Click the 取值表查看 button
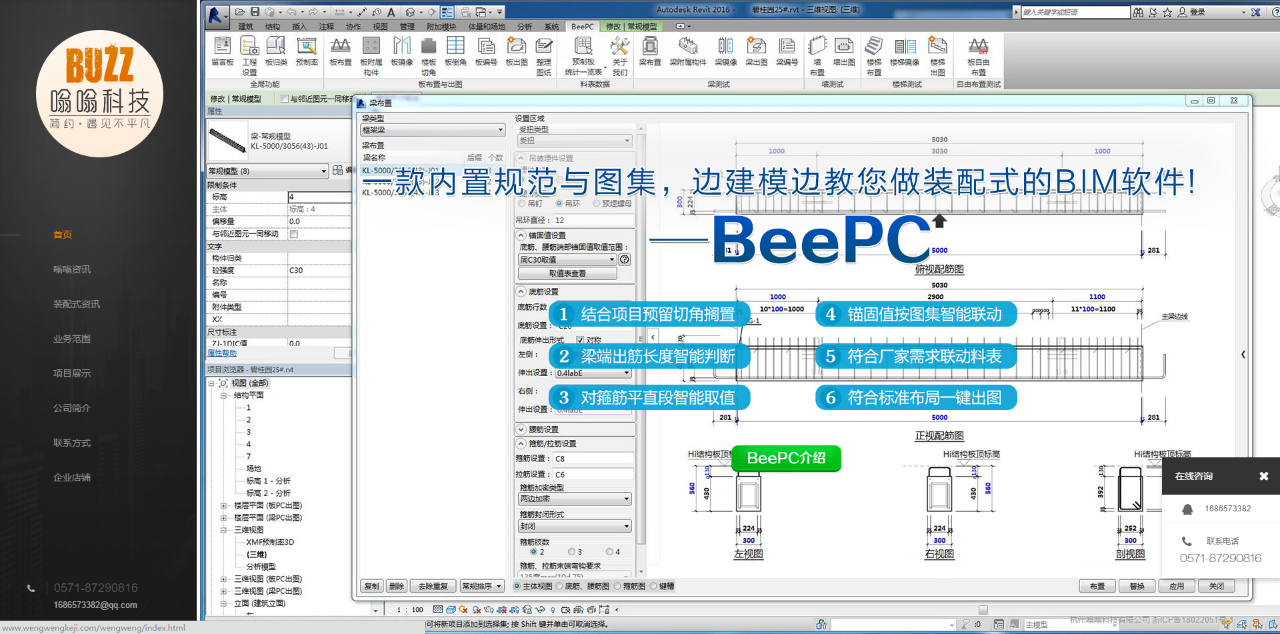1280x634 pixels. tap(567, 273)
